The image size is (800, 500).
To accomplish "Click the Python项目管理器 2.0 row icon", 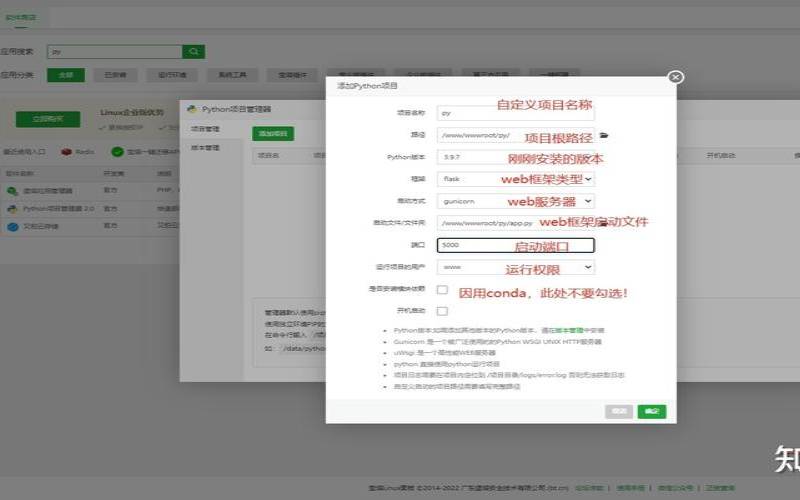I will point(12,209).
